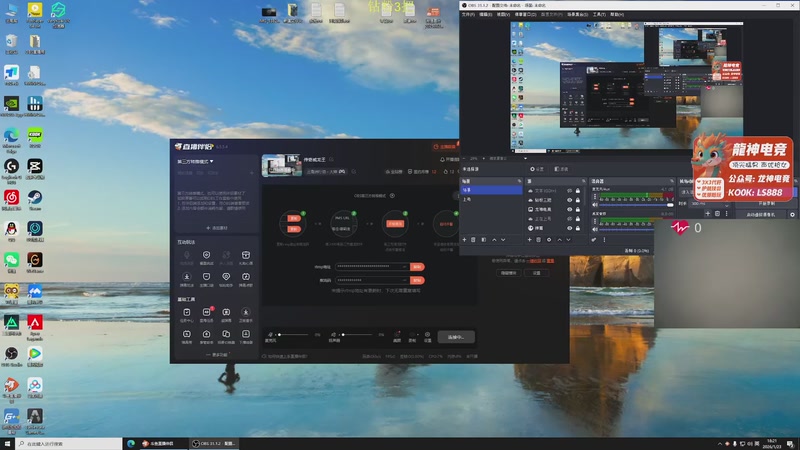Open 编辑(E) menu in OBS
800x450 pixels.
click(486, 14)
